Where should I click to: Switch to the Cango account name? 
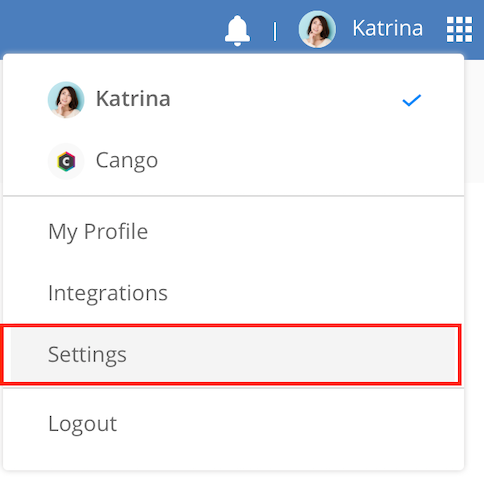(127, 161)
